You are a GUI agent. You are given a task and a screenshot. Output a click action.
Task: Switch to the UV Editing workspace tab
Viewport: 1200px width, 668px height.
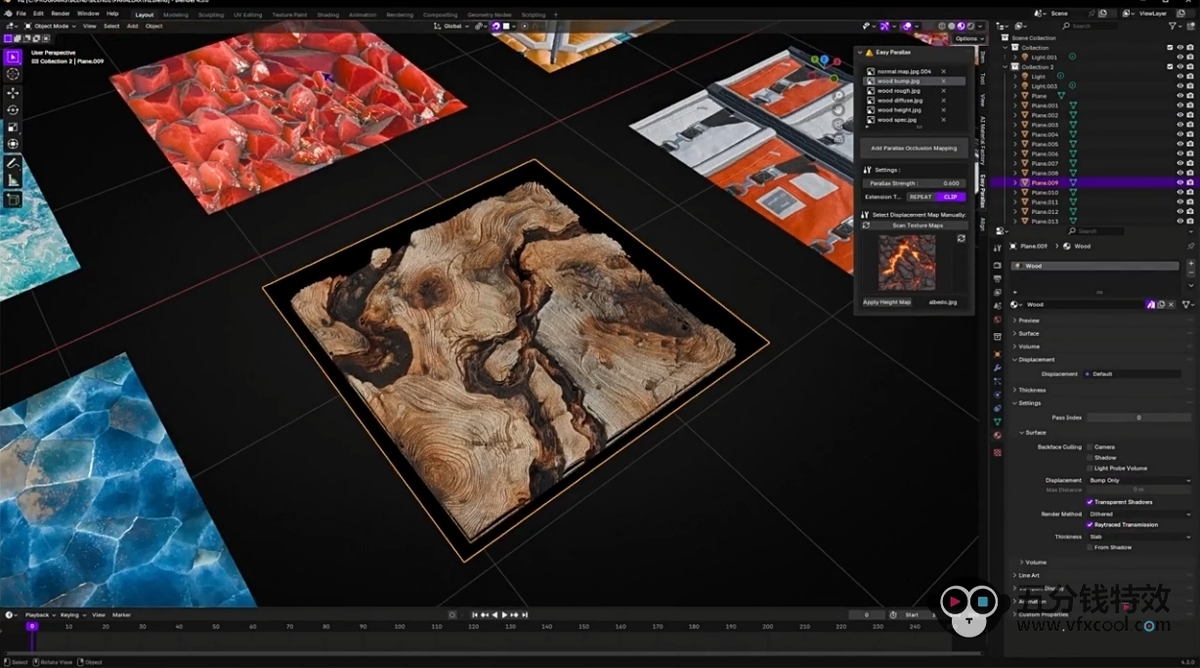tap(247, 15)
